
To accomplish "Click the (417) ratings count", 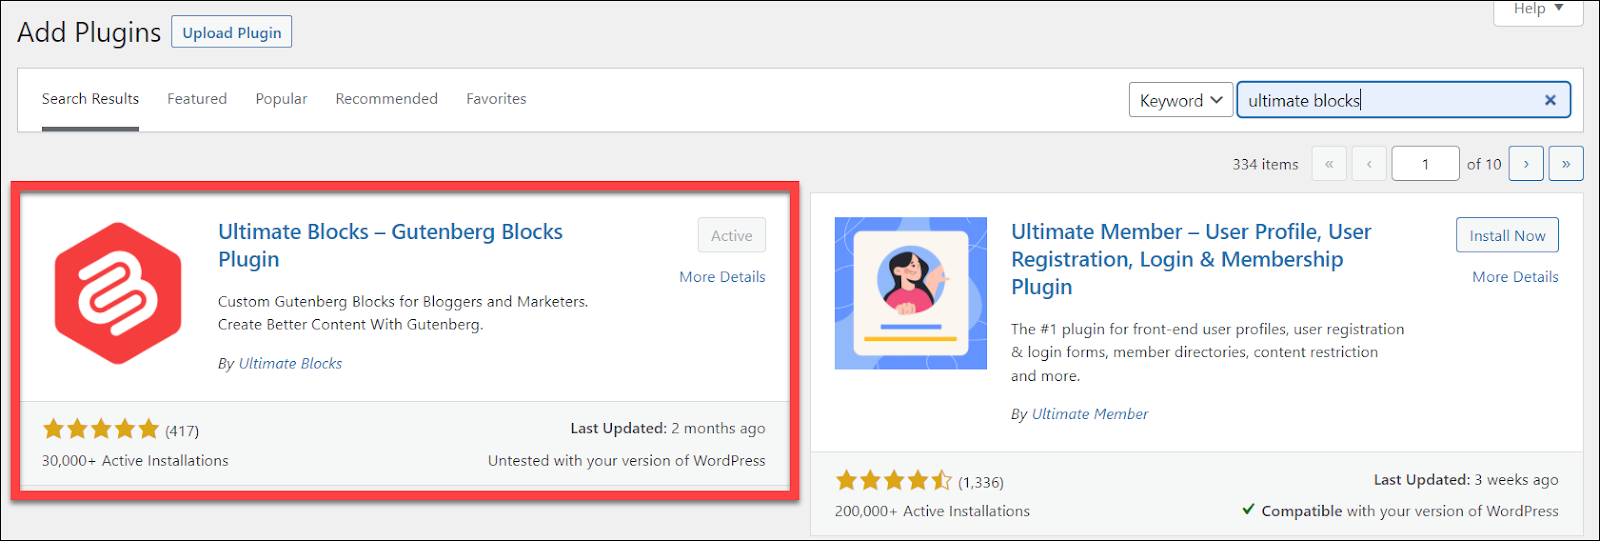I will (x=182, y=431).
